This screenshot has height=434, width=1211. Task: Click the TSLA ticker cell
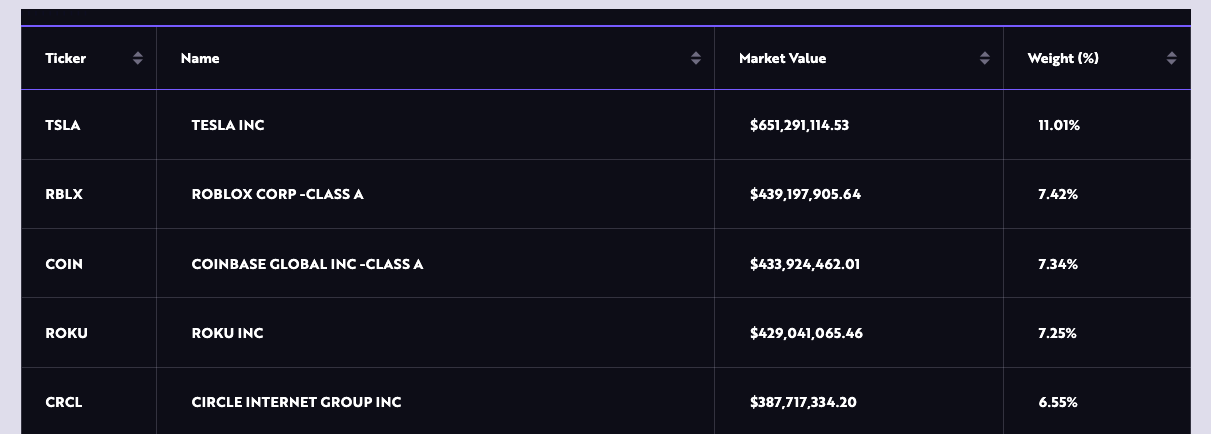[x=62, y=125]
